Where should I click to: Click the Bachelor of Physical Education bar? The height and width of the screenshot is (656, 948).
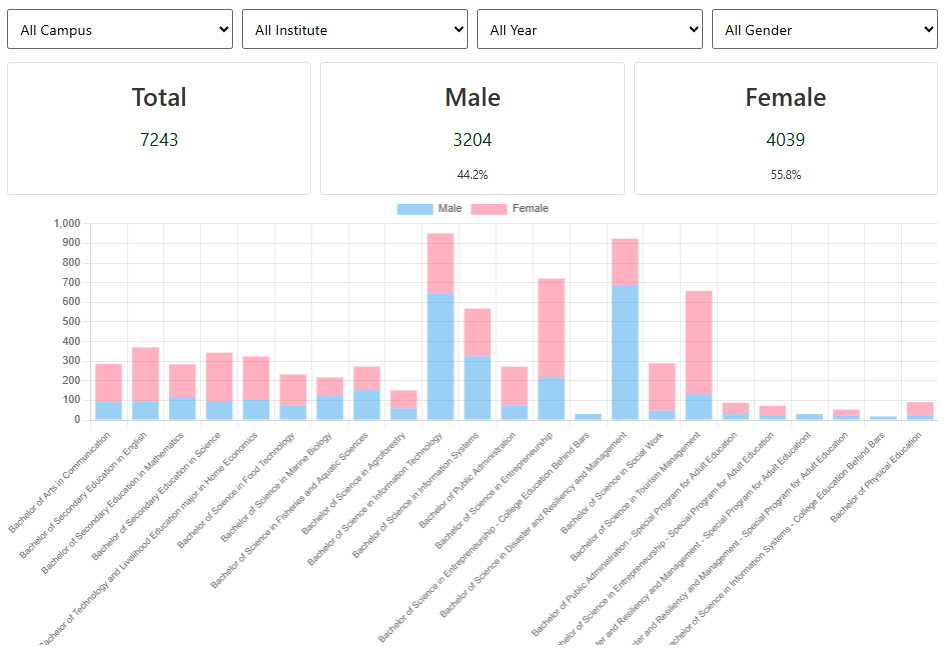[x=920, y=409]
